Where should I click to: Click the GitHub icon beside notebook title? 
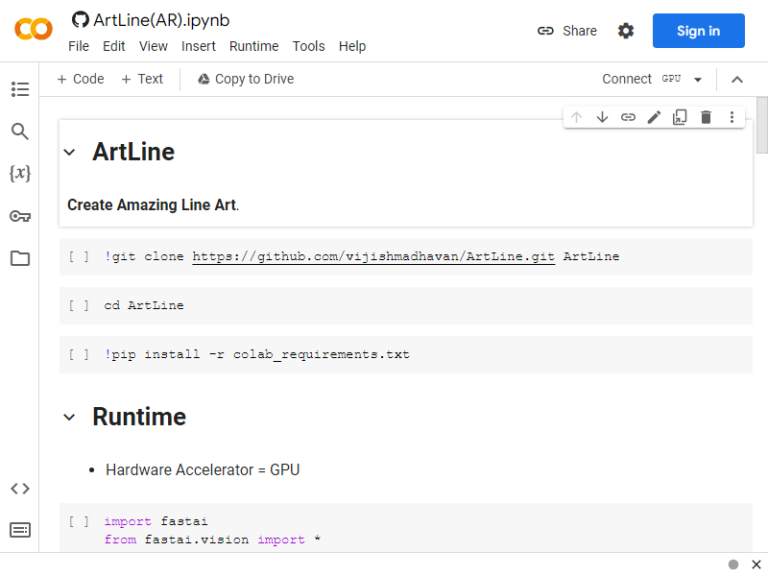coord(80,20)
